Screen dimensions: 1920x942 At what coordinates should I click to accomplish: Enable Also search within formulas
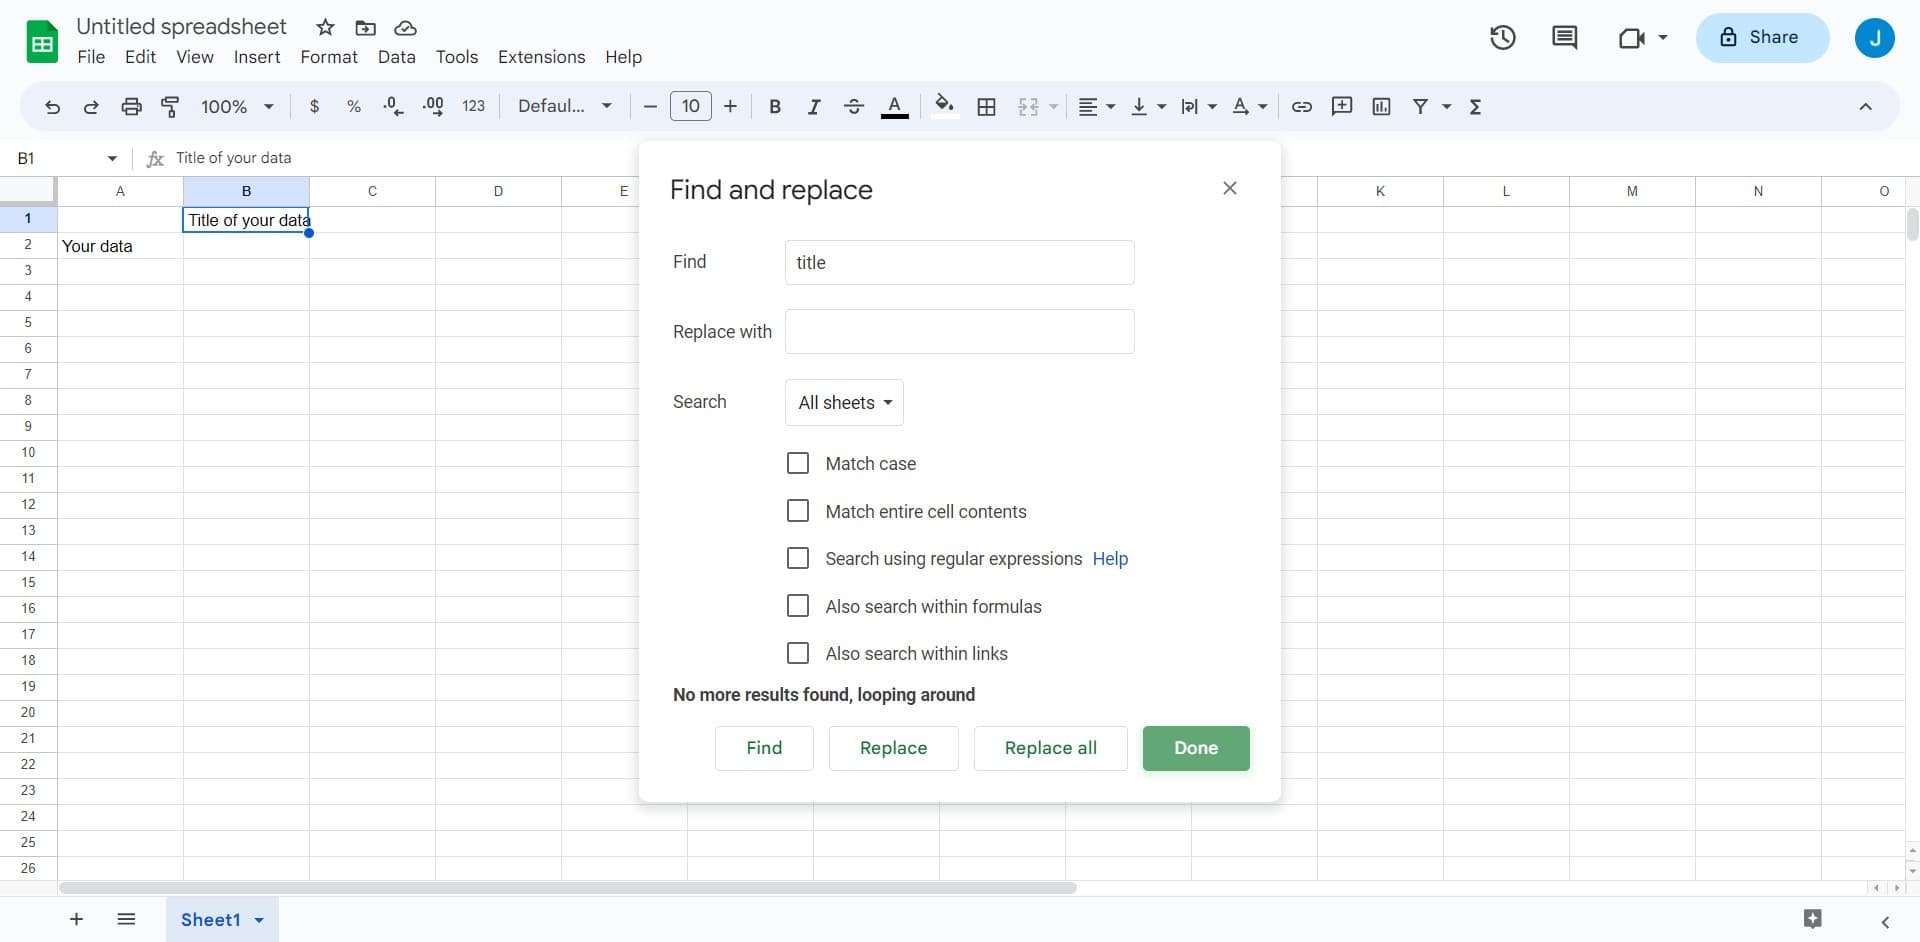[798, 606]
